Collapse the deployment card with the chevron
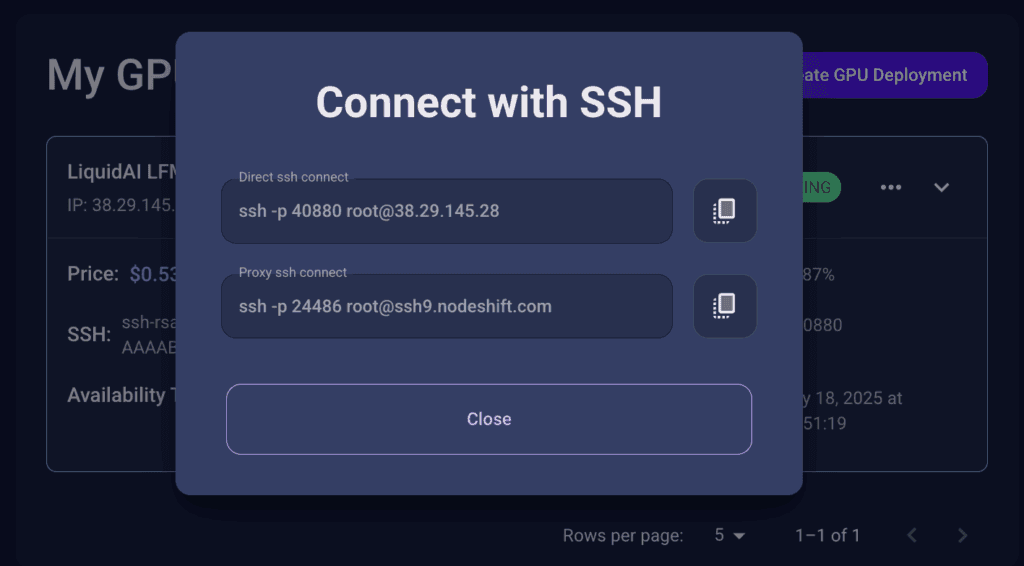The width and height of the screenshot is (1024, 566). [x=941, y=187]
